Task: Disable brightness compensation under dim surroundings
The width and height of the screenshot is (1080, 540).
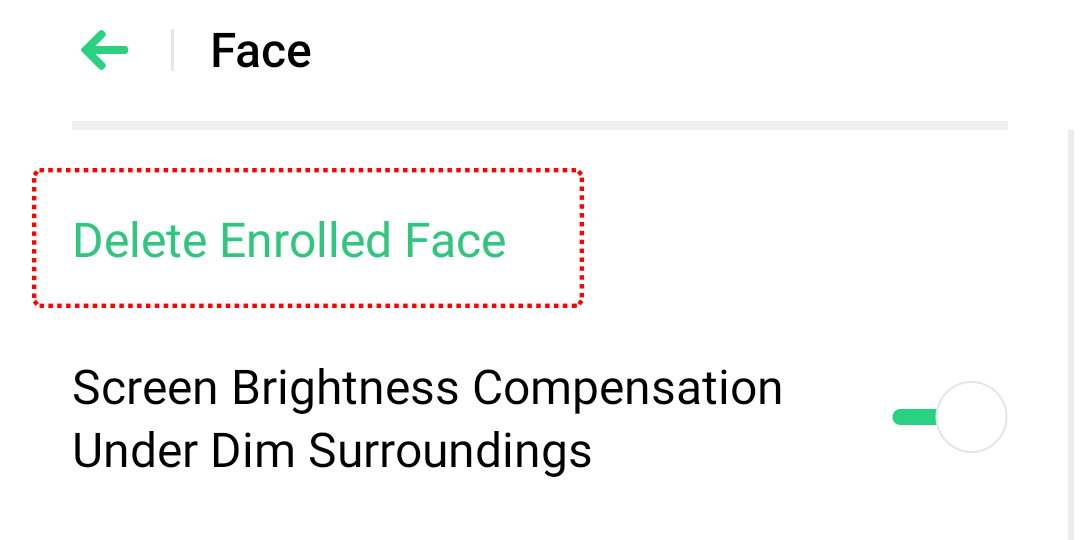Action: click(x=949, y=417)
